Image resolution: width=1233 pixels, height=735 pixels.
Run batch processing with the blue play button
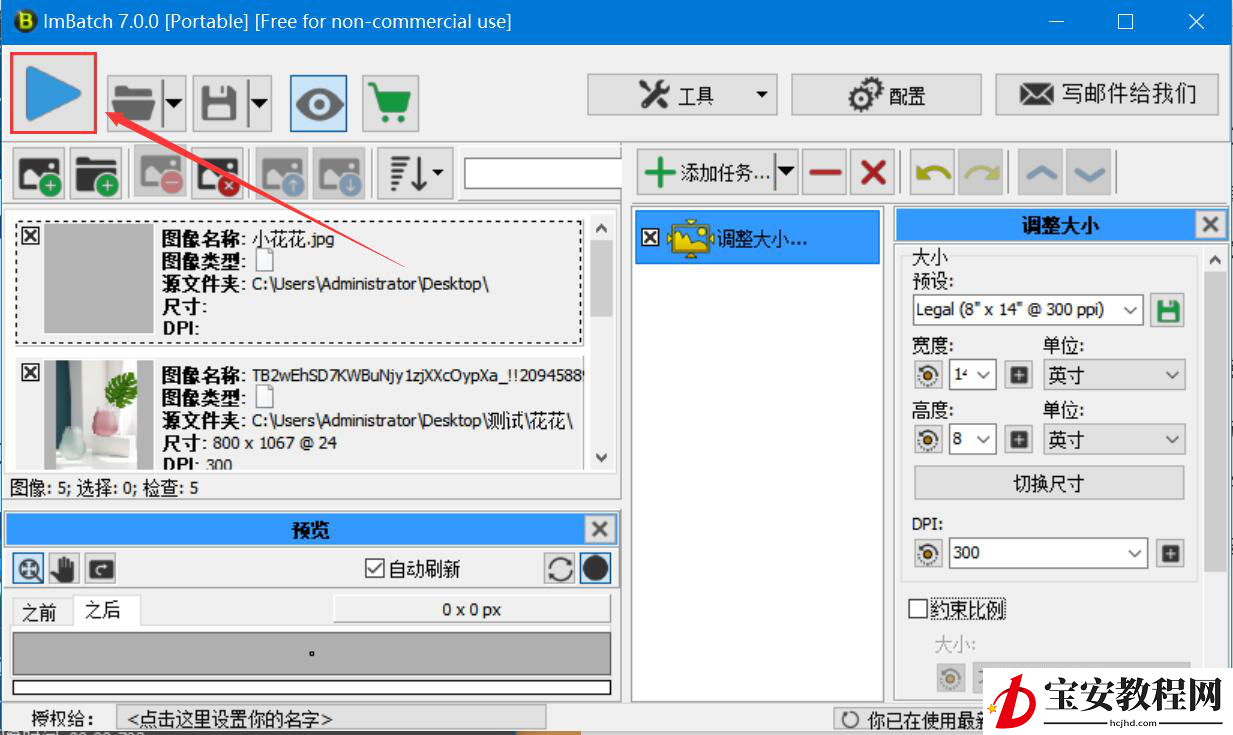[53, 93]
